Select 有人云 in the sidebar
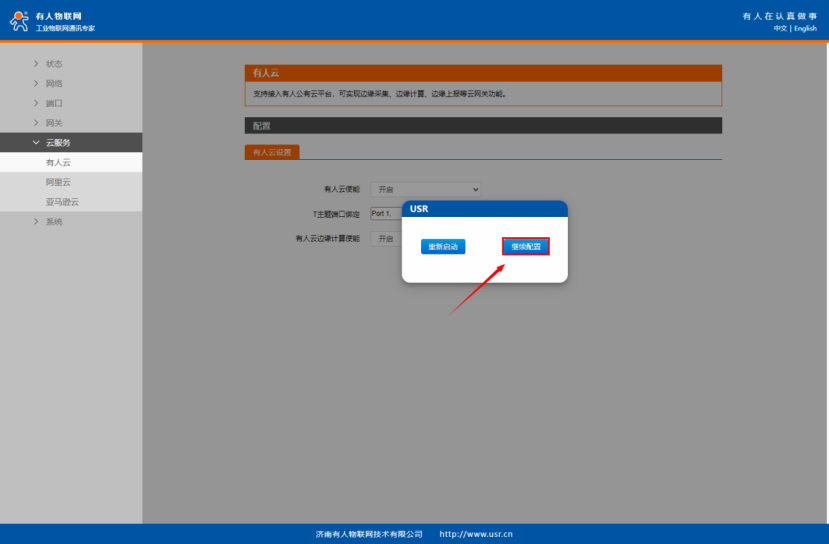The image size is (829, 544). click(58, 162)
